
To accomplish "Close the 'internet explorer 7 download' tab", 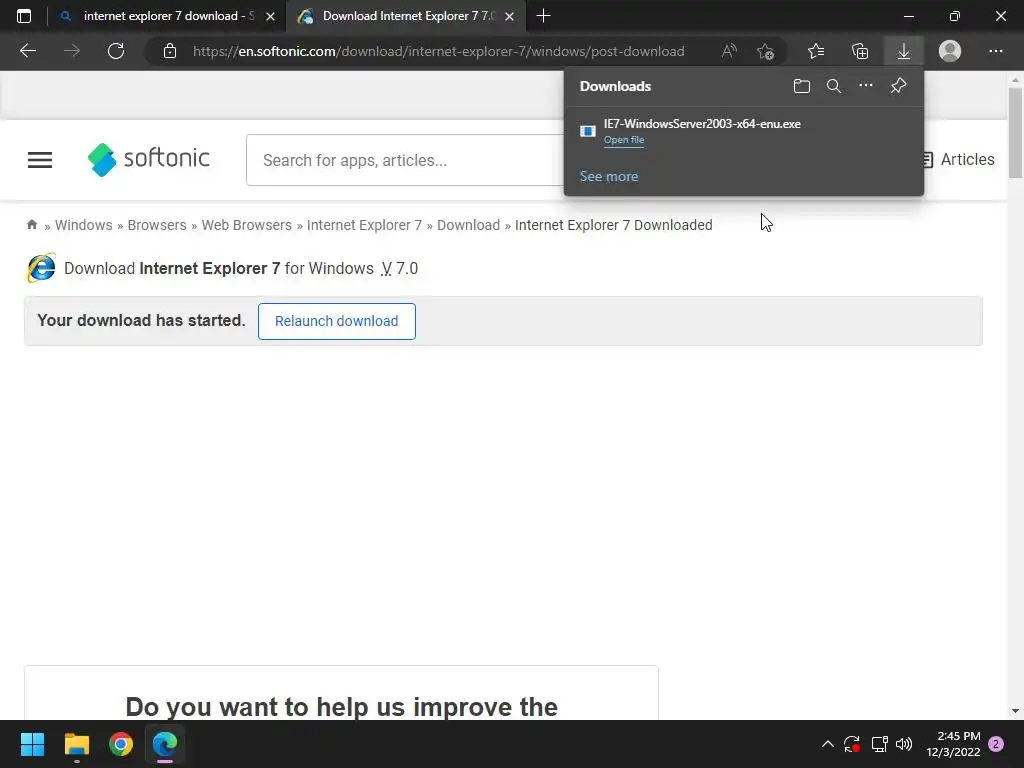I will tap(270, 16).
